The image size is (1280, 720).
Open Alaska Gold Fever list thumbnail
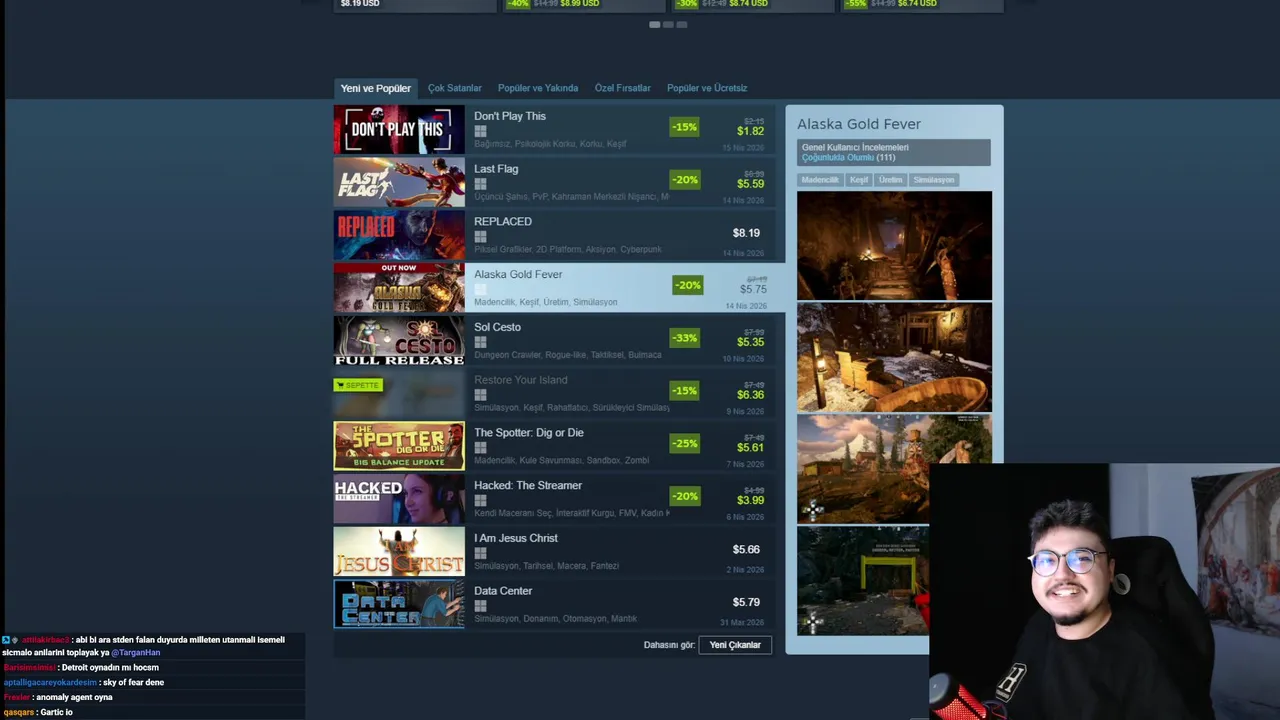399,288
